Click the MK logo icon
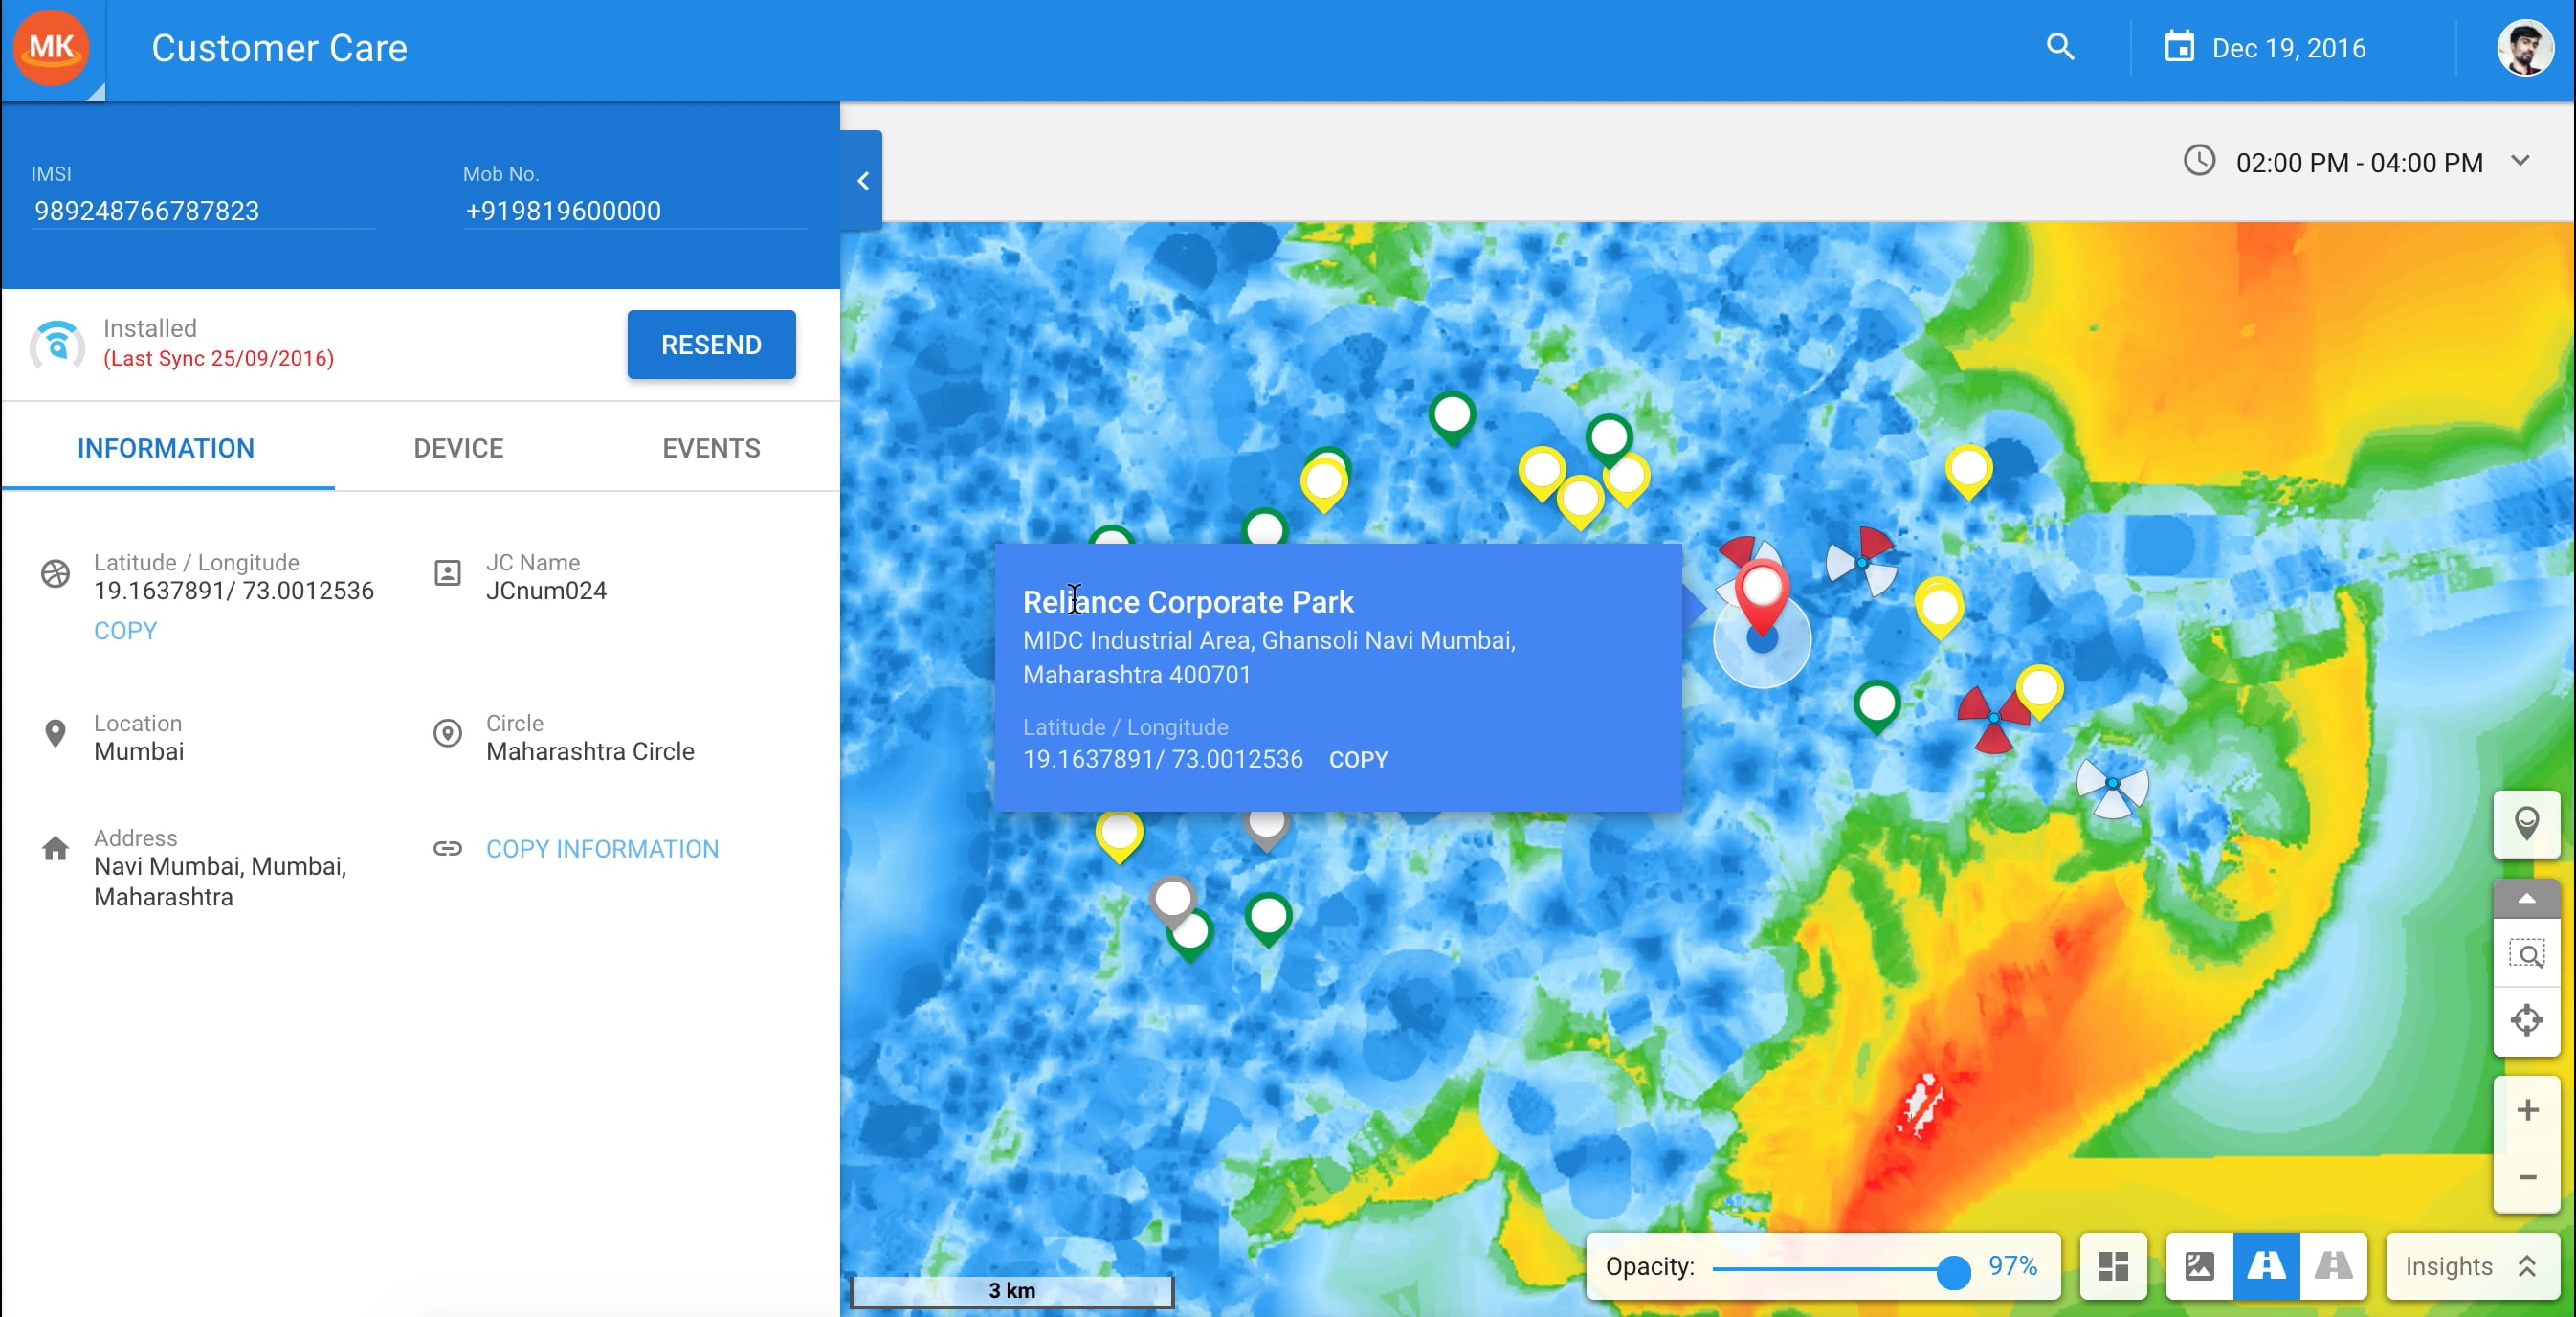Viewport: 2576px width, 1317px height. click(x=51, y=47)
